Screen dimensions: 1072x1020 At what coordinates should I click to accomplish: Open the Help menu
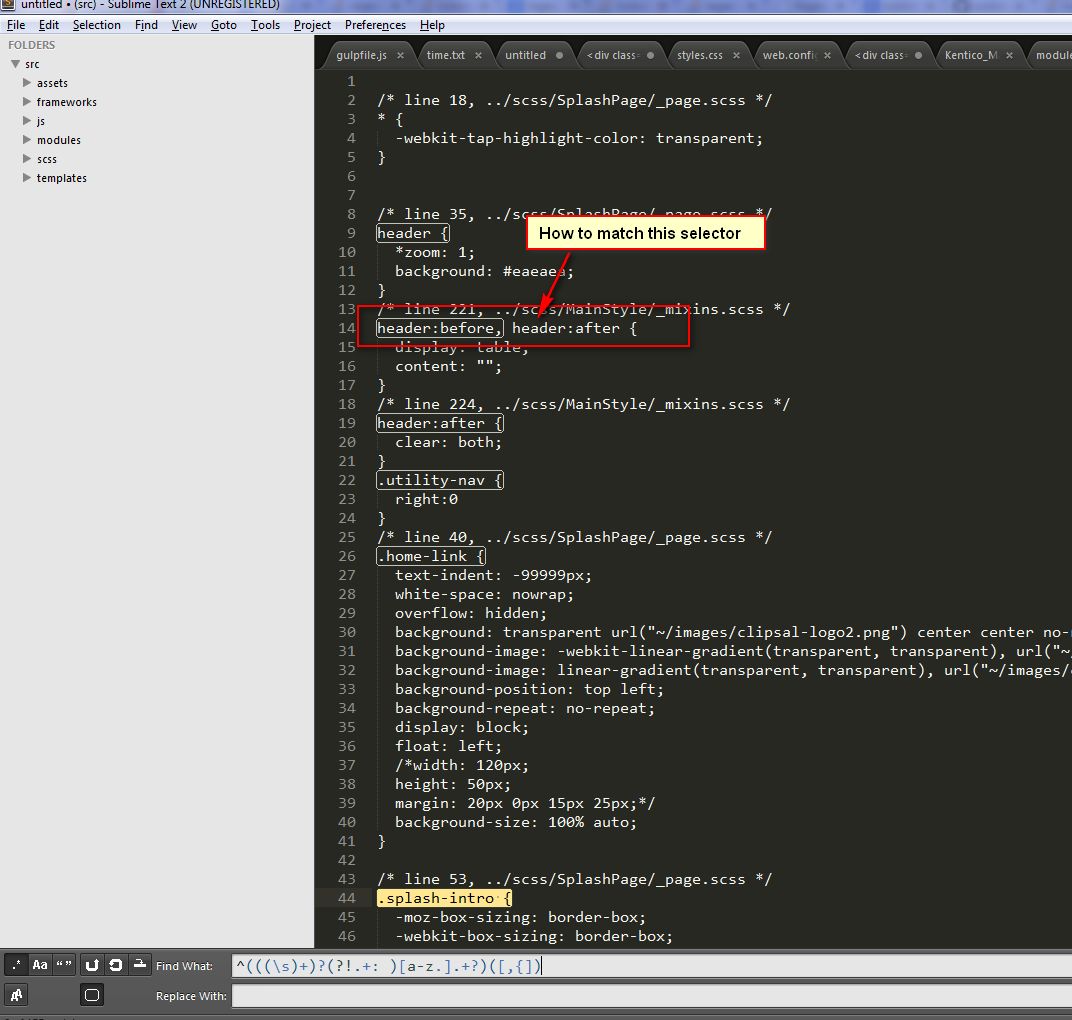432,25
